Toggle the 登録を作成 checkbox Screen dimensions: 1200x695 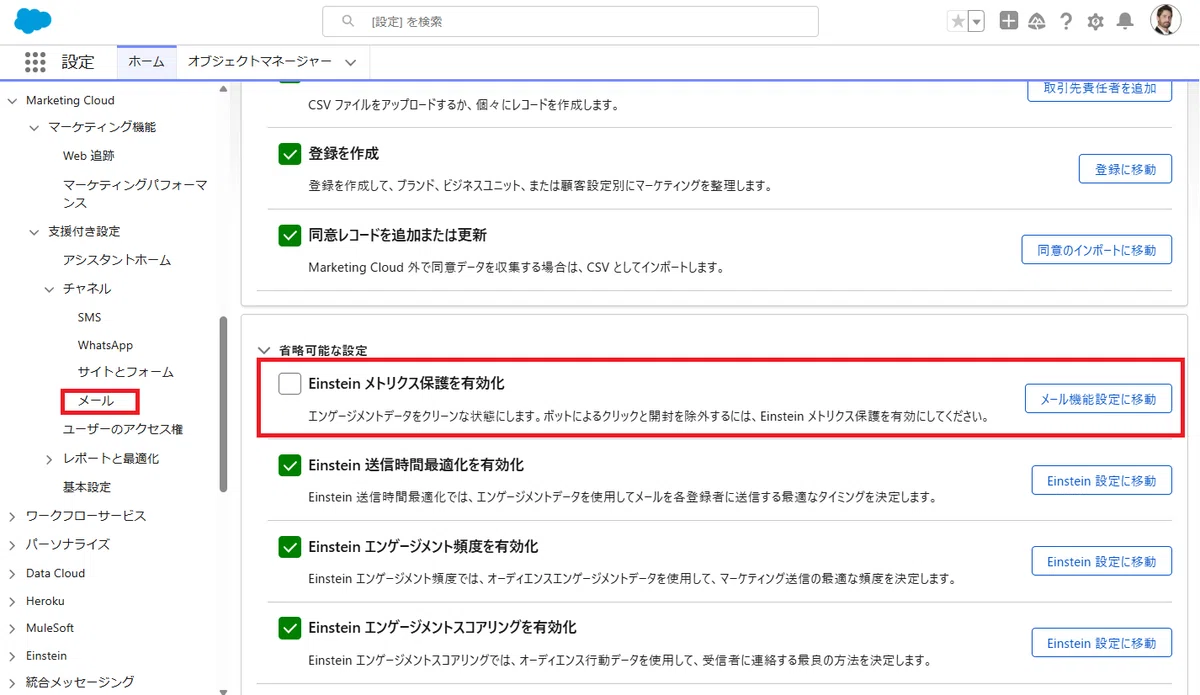[290, 154]
